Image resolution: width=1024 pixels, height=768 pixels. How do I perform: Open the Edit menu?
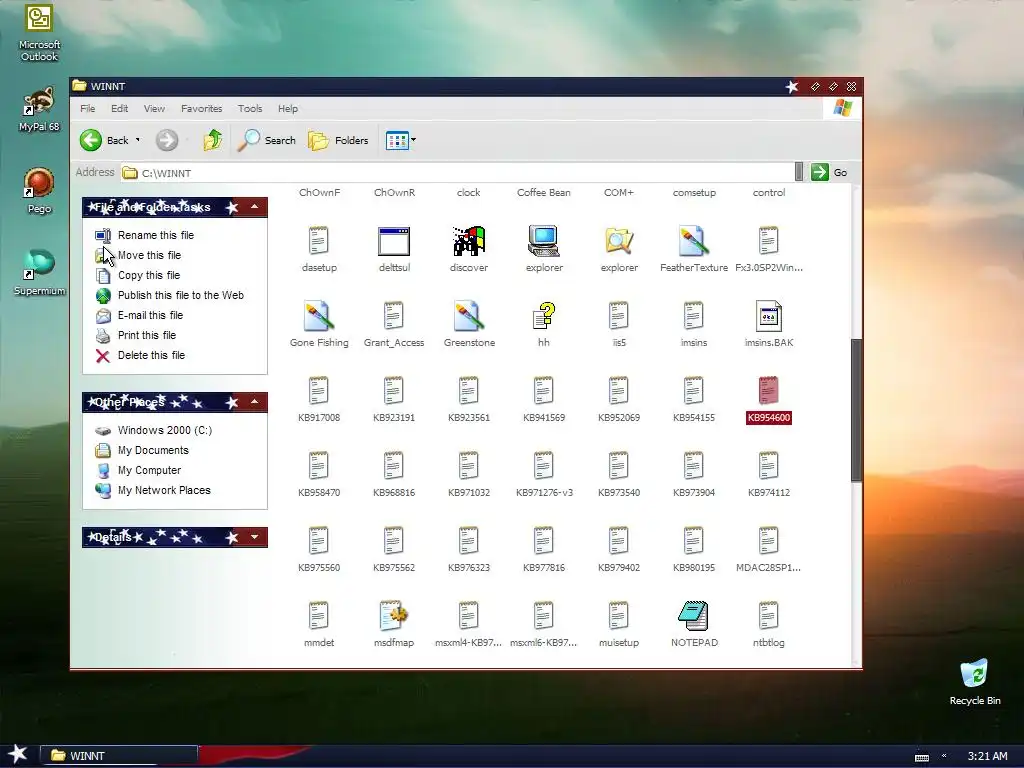120,108
